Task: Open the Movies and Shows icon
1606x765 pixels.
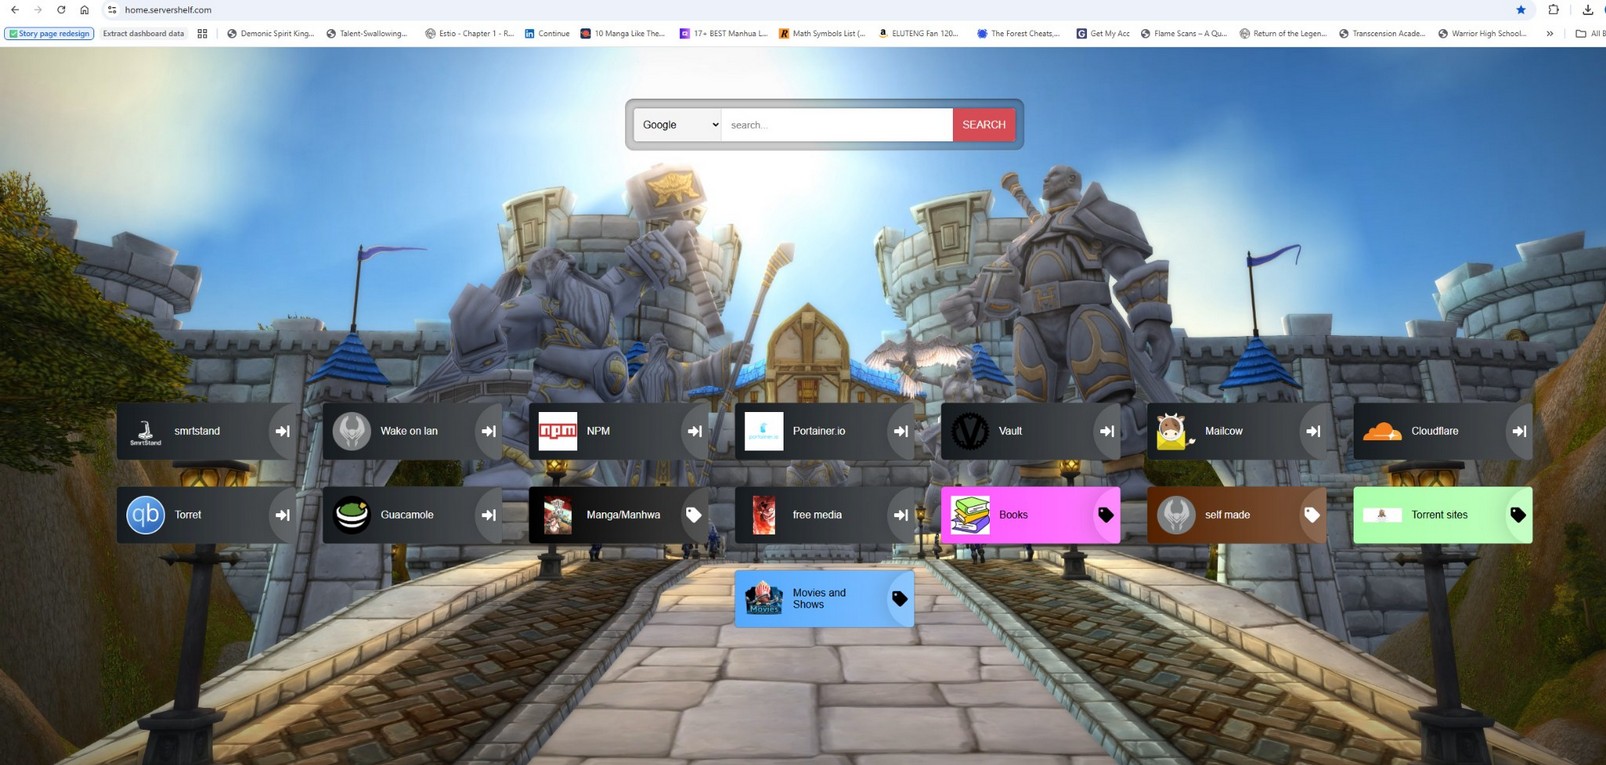Action: [764, 598]
